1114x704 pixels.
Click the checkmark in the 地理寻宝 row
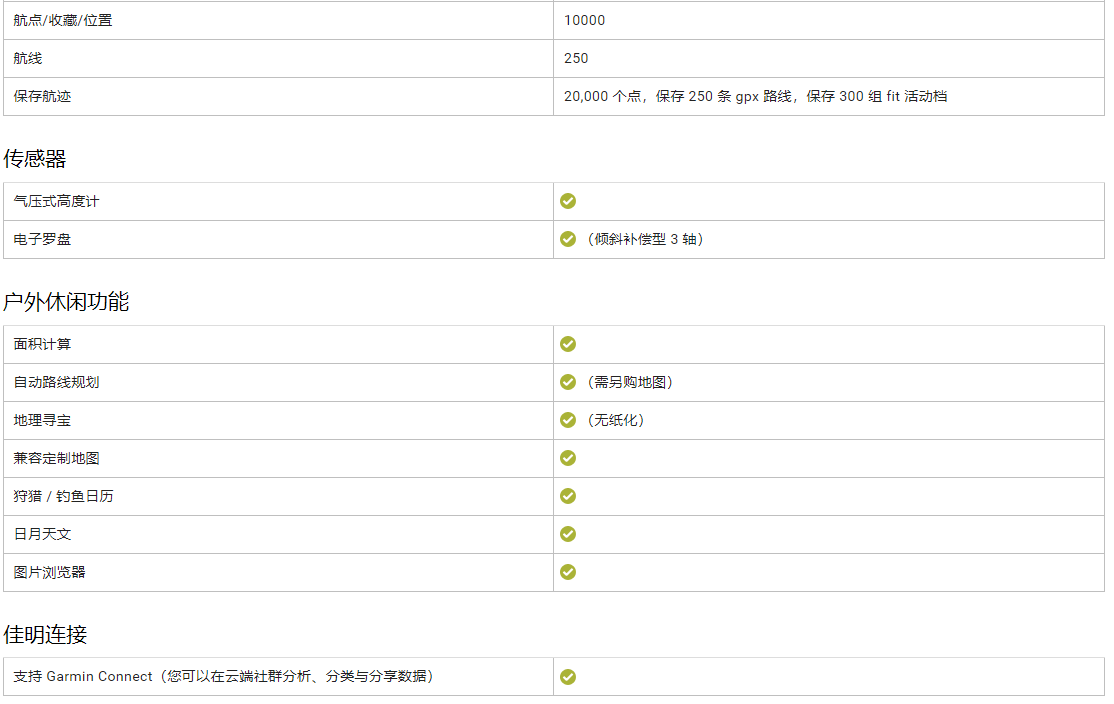pyautogui.click(x=568, y=420)
